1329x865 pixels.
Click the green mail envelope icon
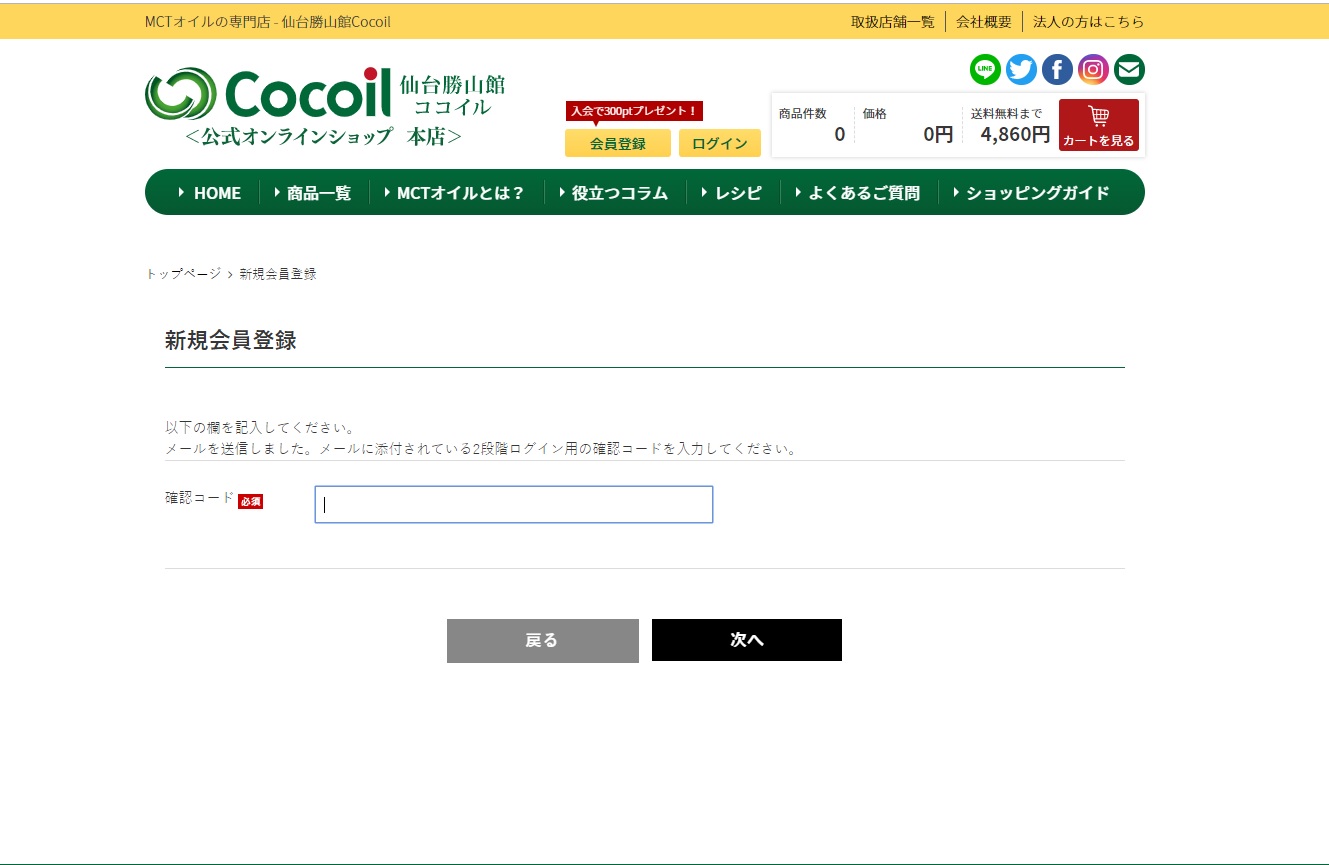(x=1129, y=69)
